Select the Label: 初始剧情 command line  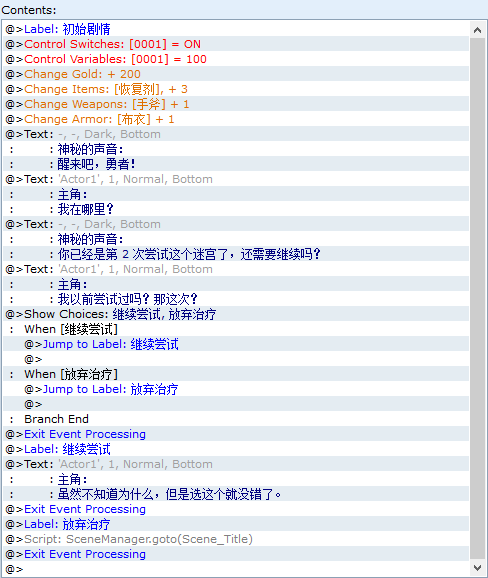[236, 29]
